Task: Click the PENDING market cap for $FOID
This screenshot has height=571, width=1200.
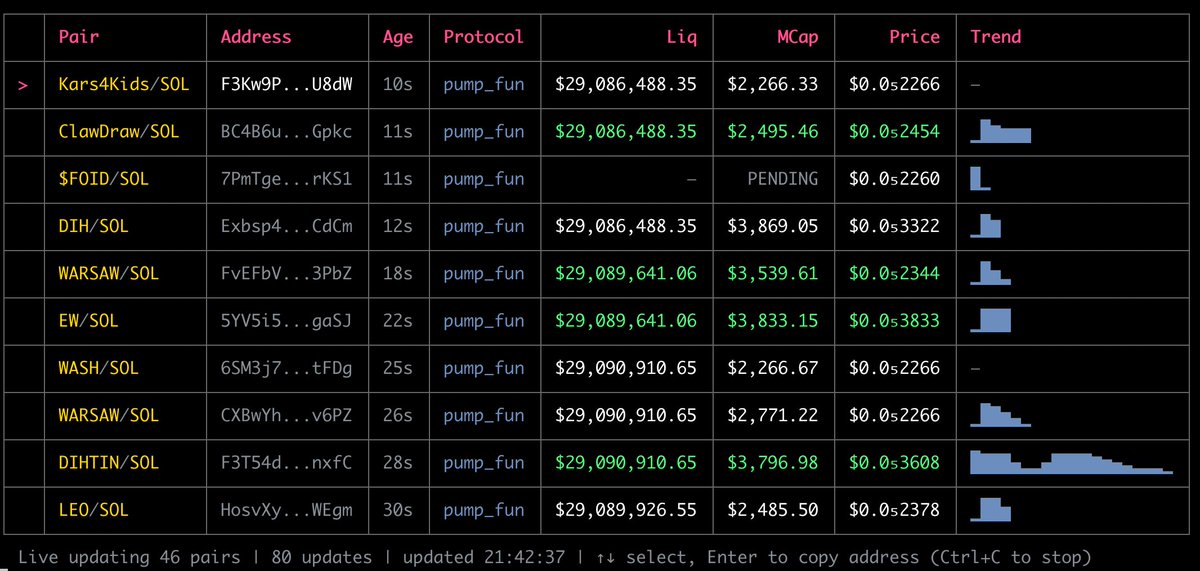Action: [783, 179]
